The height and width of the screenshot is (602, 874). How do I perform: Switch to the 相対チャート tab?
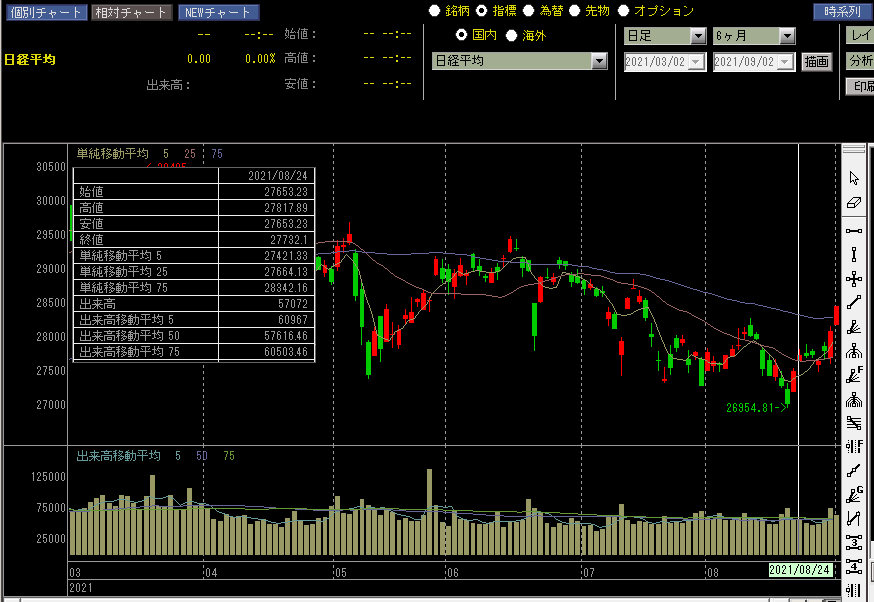pyautogui.click(x=131, y=13)
